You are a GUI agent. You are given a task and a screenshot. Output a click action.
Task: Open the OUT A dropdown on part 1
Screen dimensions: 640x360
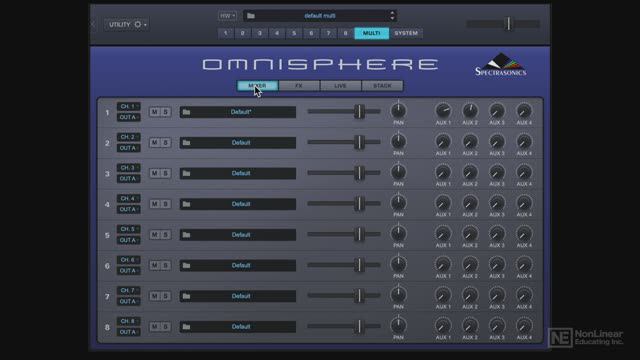click(x=129, y=117)
